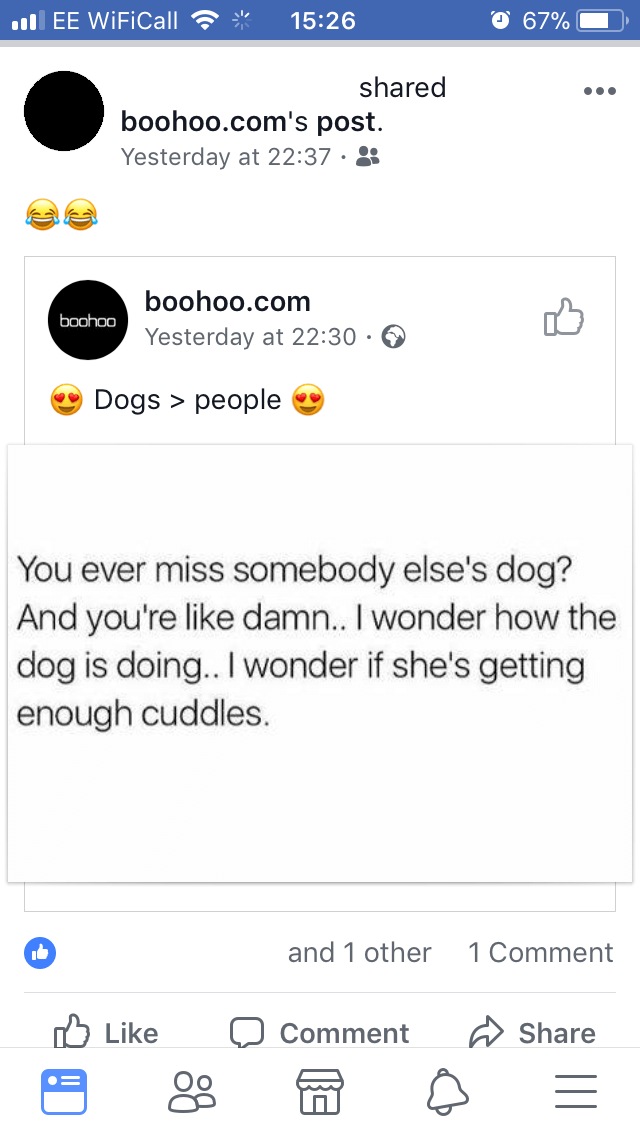640x1136 pixels.
Task: Open the boohoo.com page name link
Action: click(x=228, y=301)
